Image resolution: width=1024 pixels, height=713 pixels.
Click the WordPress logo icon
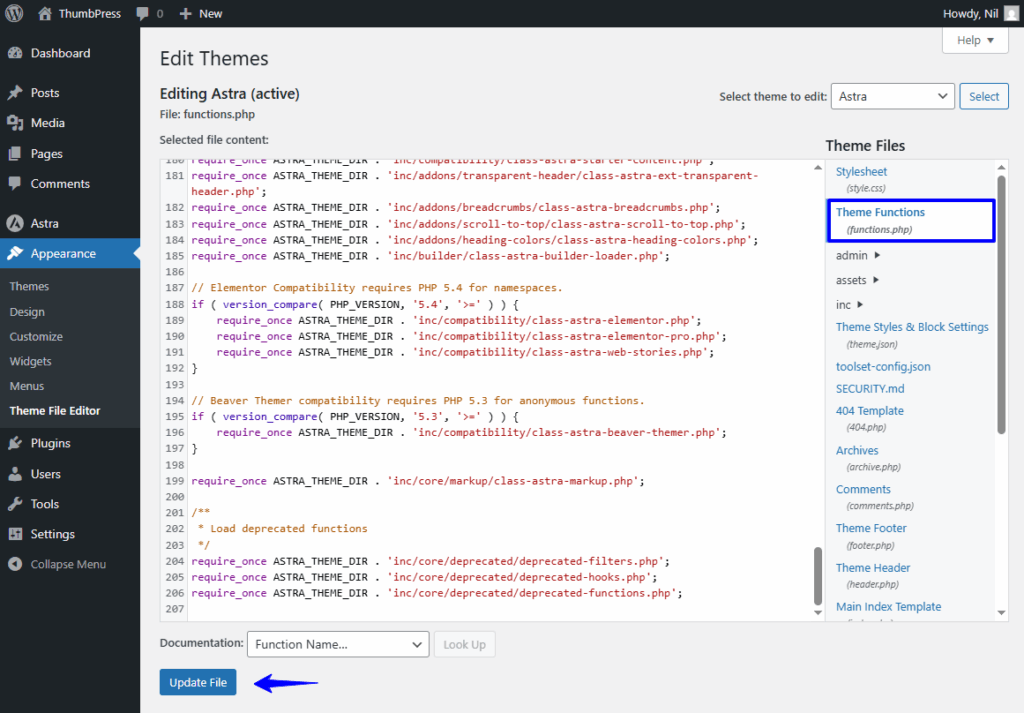point(14,13)
